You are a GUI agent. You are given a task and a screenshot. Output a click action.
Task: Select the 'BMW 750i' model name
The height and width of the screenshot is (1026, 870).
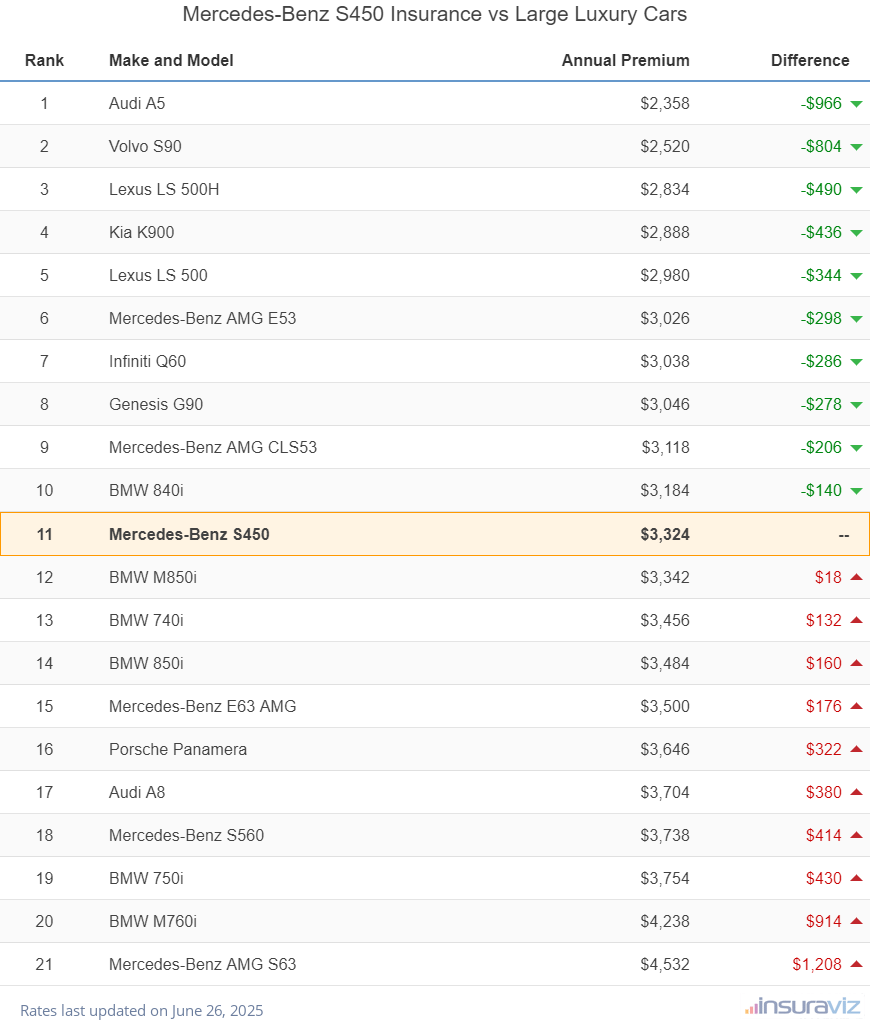(147, 879)
